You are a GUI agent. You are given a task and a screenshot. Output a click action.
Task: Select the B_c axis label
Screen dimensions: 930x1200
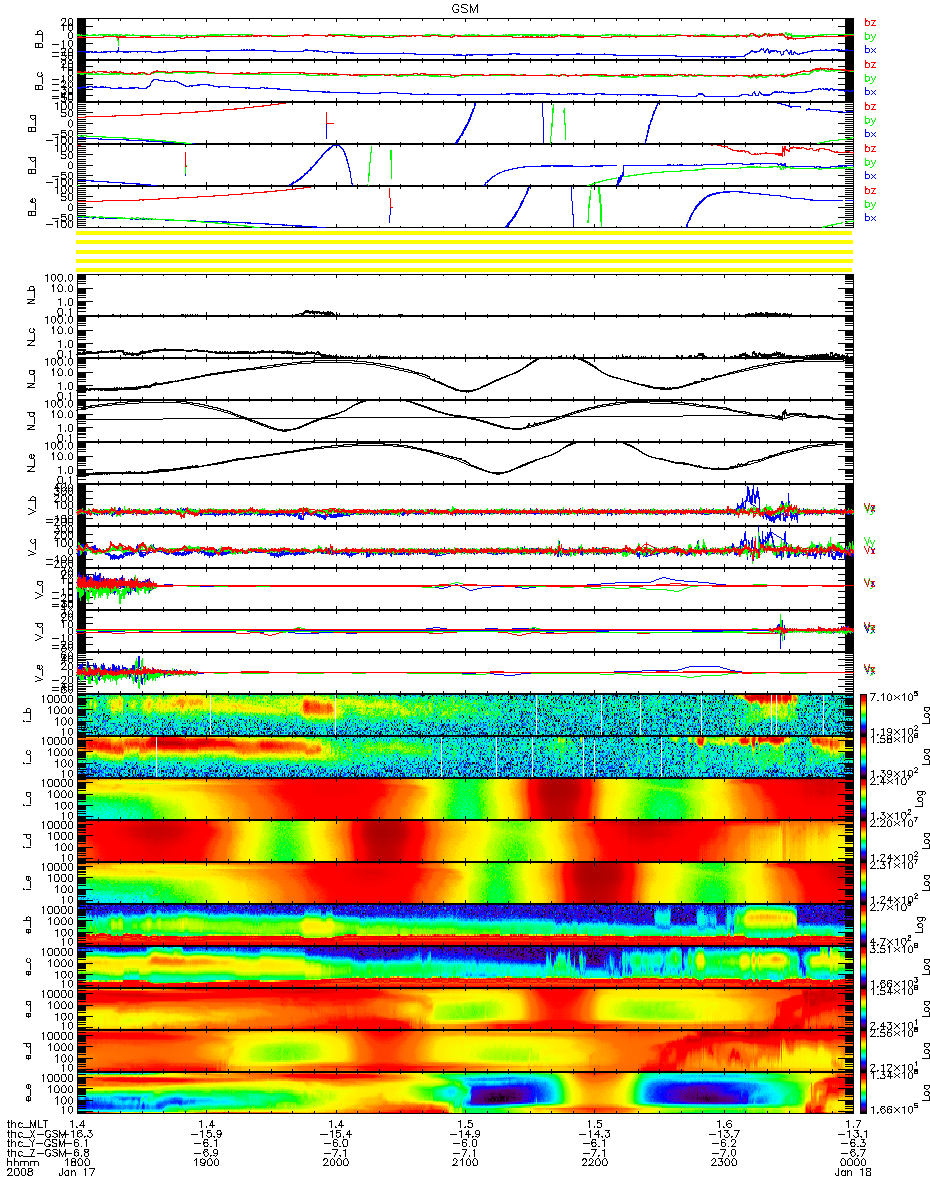[x=40, y=81]
